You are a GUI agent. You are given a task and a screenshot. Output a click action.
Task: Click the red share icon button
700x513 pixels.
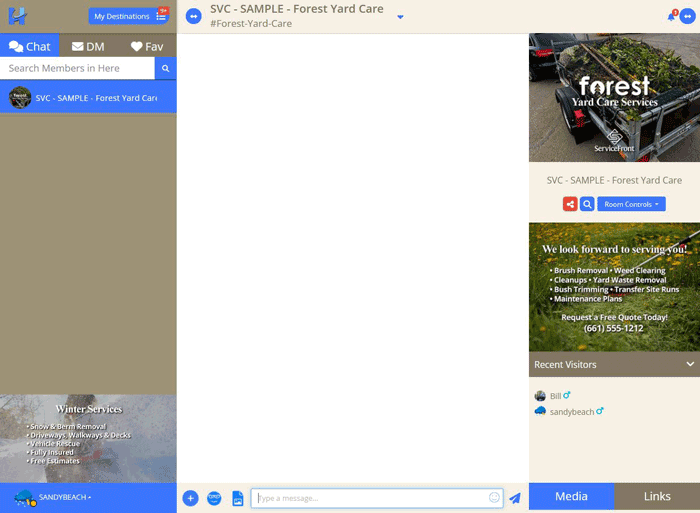570,204
